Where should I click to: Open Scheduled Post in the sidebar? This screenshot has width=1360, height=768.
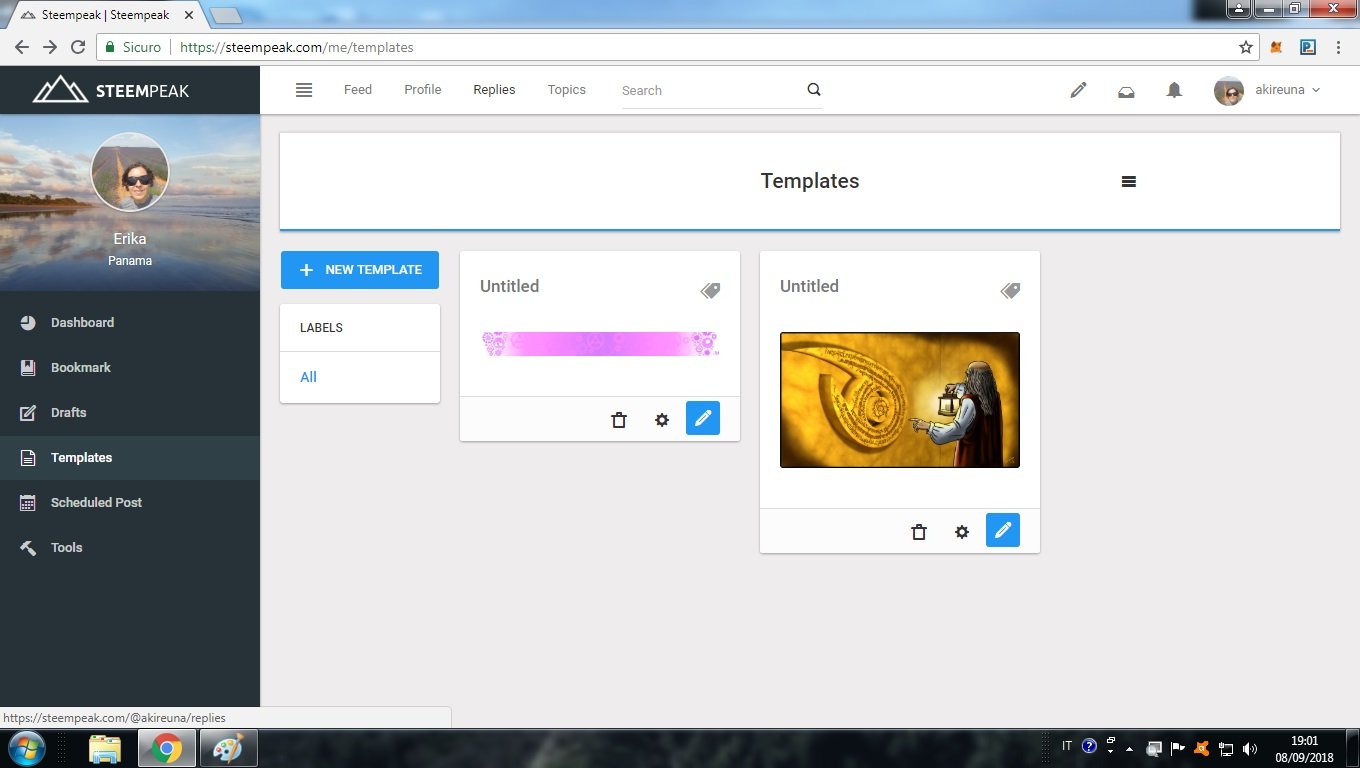pyautogui.click(x=130, y=503)
